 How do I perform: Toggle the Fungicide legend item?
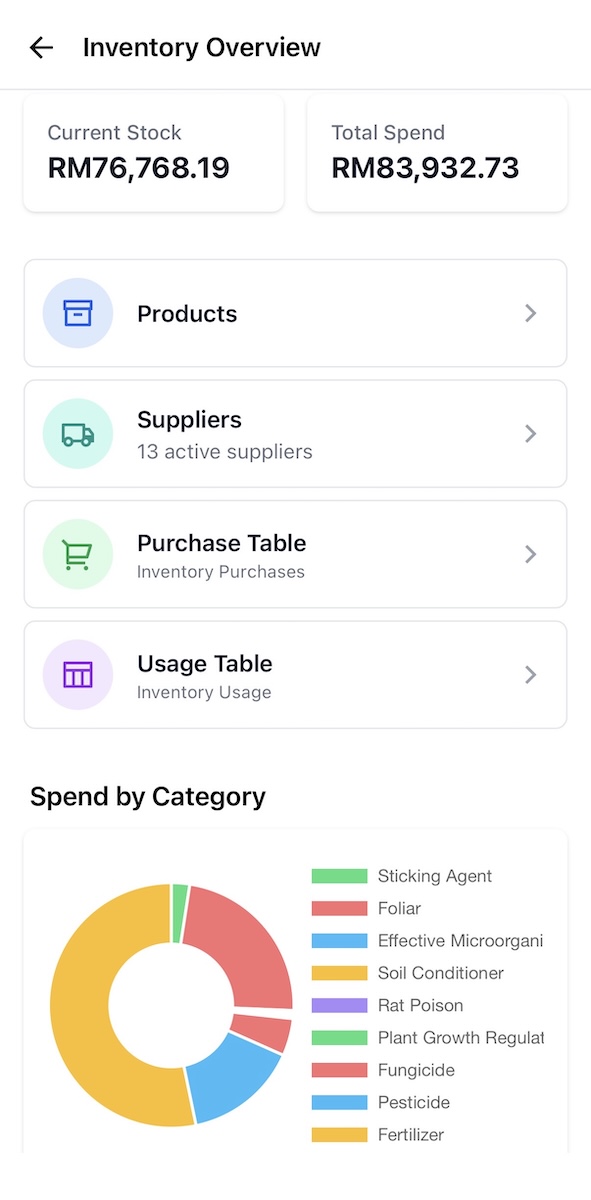(x=404, y=1069)
